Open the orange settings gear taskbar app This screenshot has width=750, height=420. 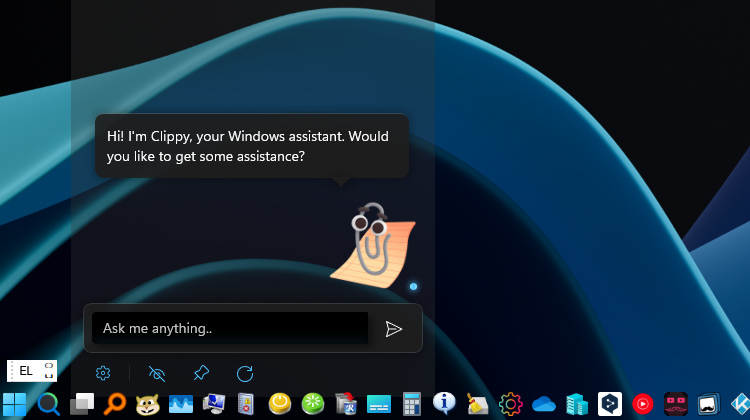coord(511,404)
